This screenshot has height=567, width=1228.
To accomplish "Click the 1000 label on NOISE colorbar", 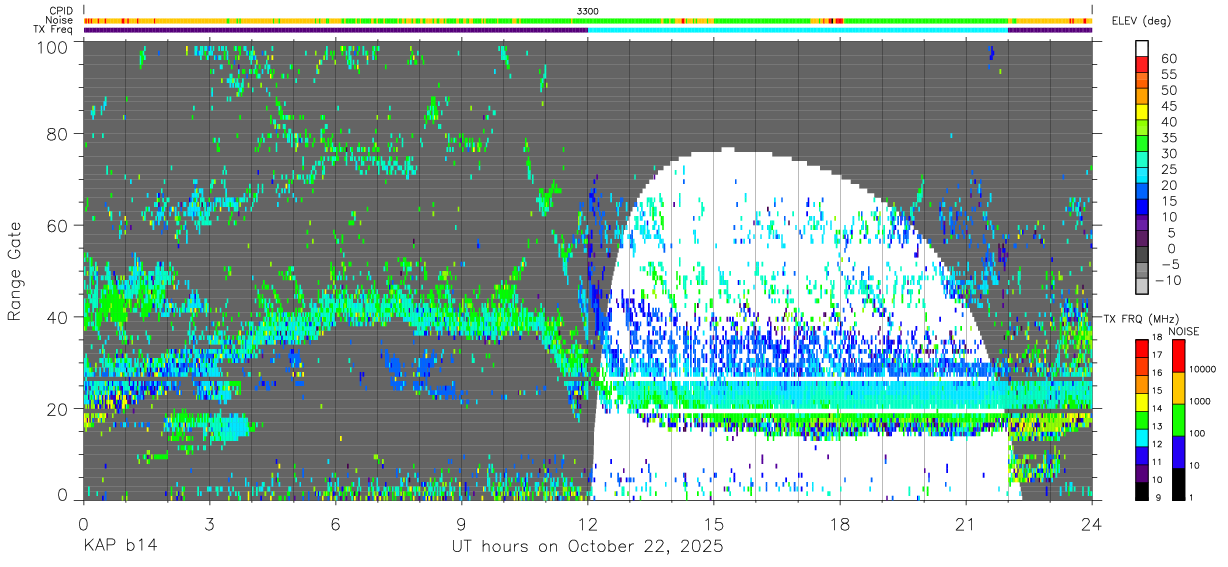I will tap(1202, 402).
